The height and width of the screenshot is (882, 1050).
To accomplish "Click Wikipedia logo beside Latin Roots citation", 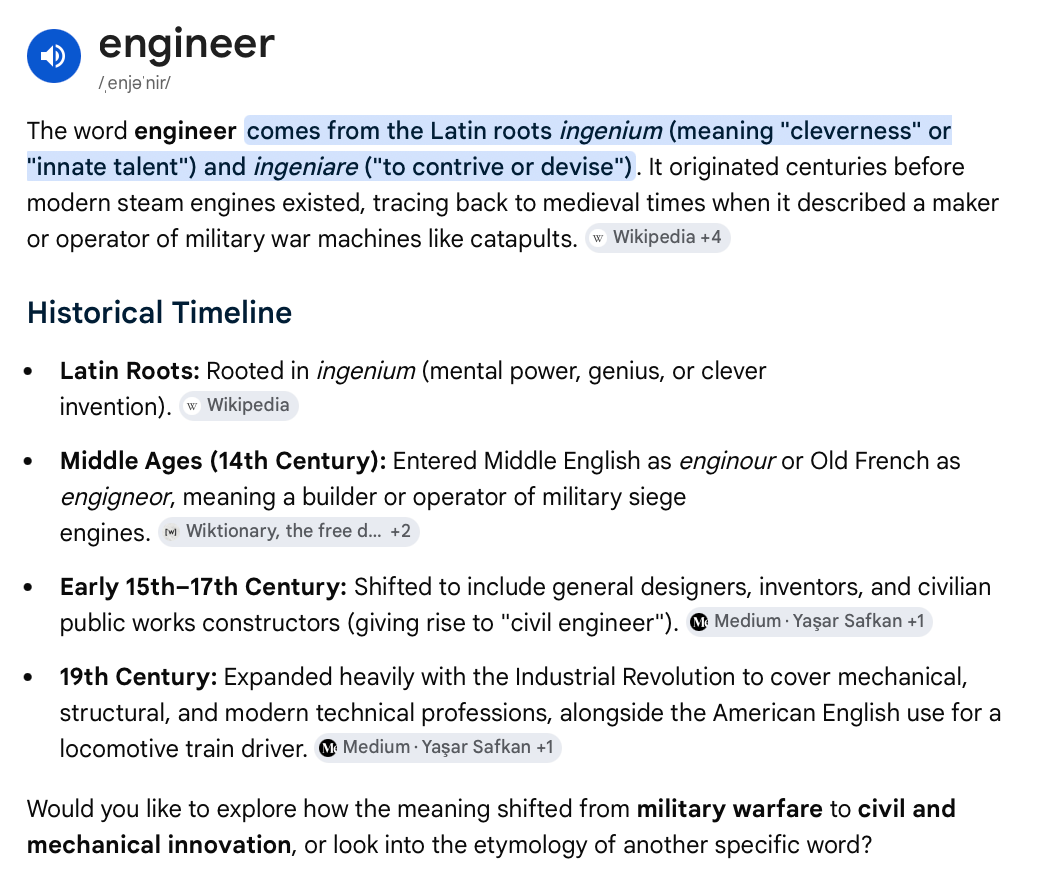I will pyautogui.click(x=192, y=406).
